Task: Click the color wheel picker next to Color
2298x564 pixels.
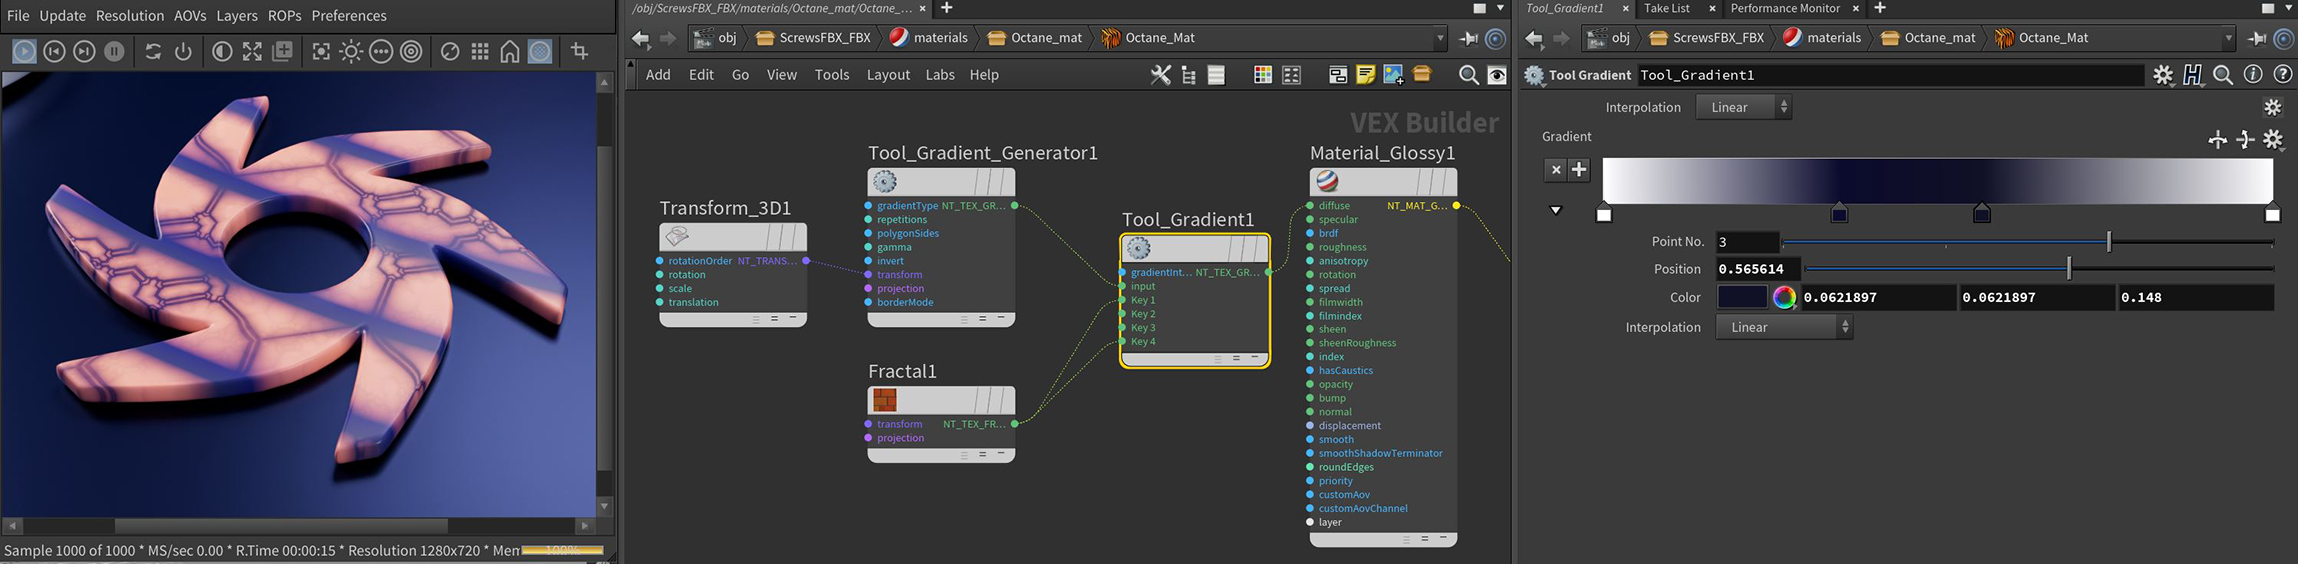Action: tap(1784, 297)
